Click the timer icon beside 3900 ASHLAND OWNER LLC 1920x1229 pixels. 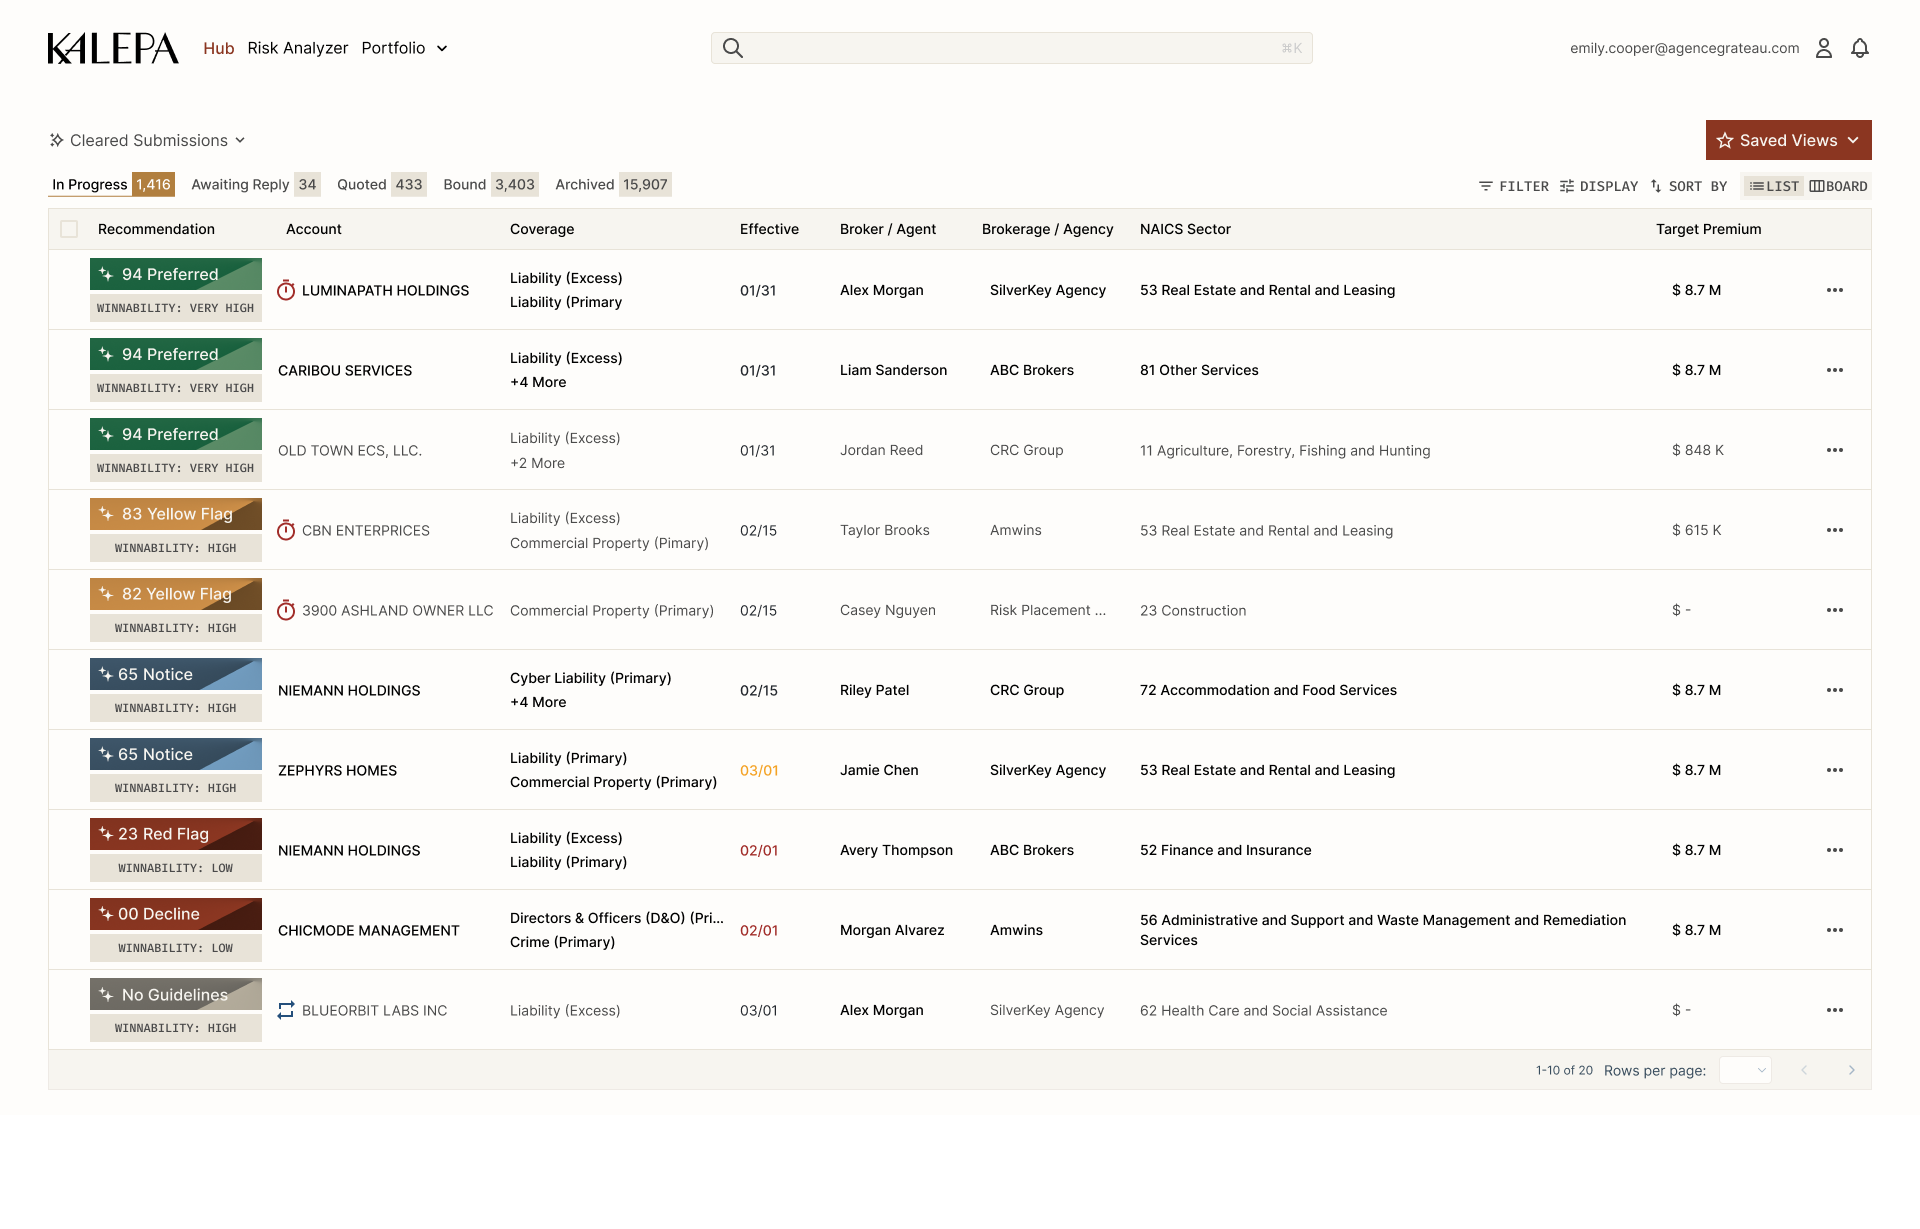[x=286, y=610]
